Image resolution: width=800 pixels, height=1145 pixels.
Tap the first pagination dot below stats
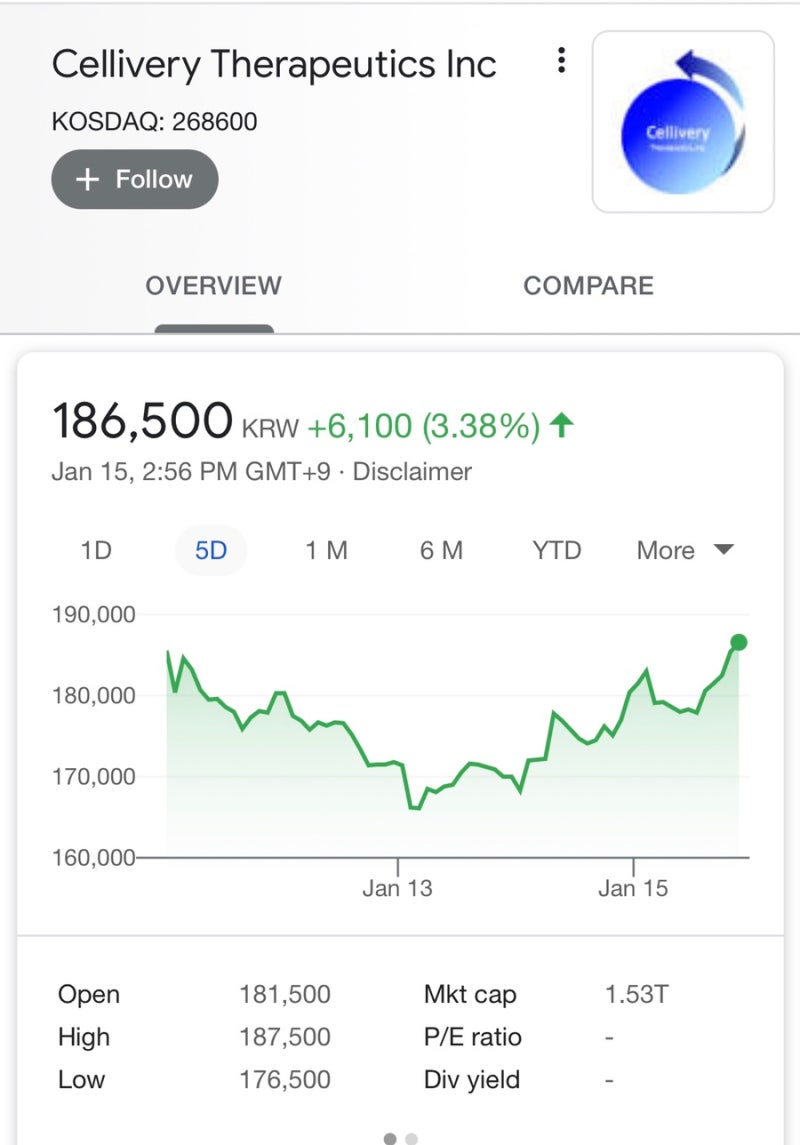coord(390,1138)
